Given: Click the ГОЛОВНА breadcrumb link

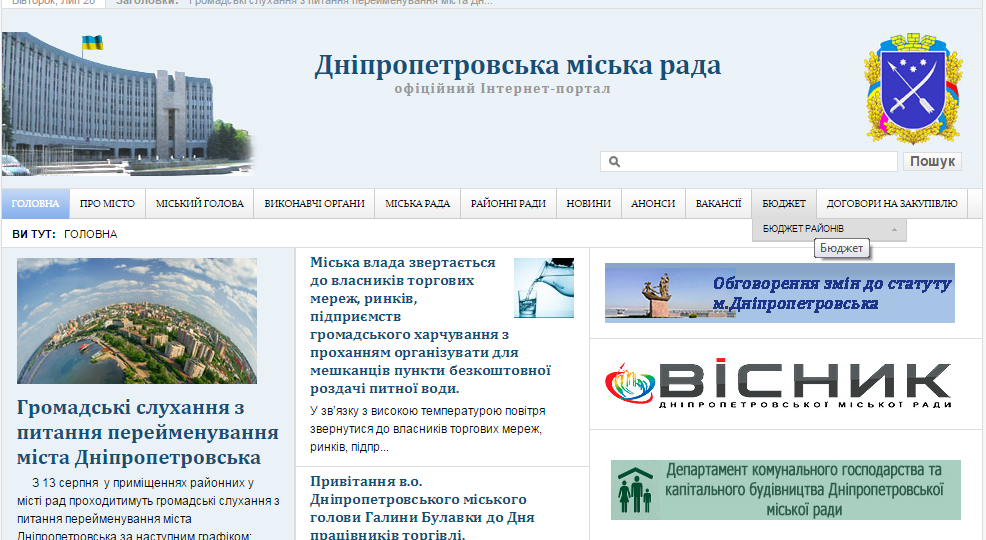Looking at the screenshot, I should coord(90,234).
